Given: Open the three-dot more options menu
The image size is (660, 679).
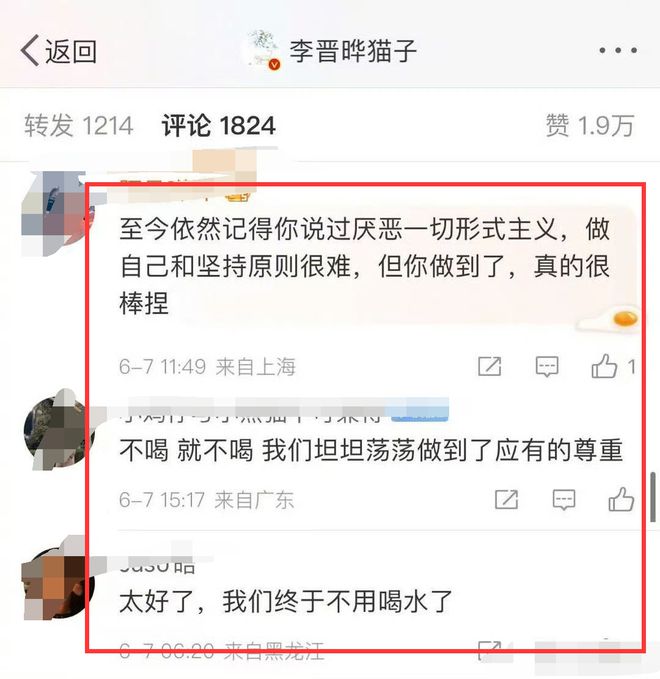Looking at the screenshot, I should (618, 50).
